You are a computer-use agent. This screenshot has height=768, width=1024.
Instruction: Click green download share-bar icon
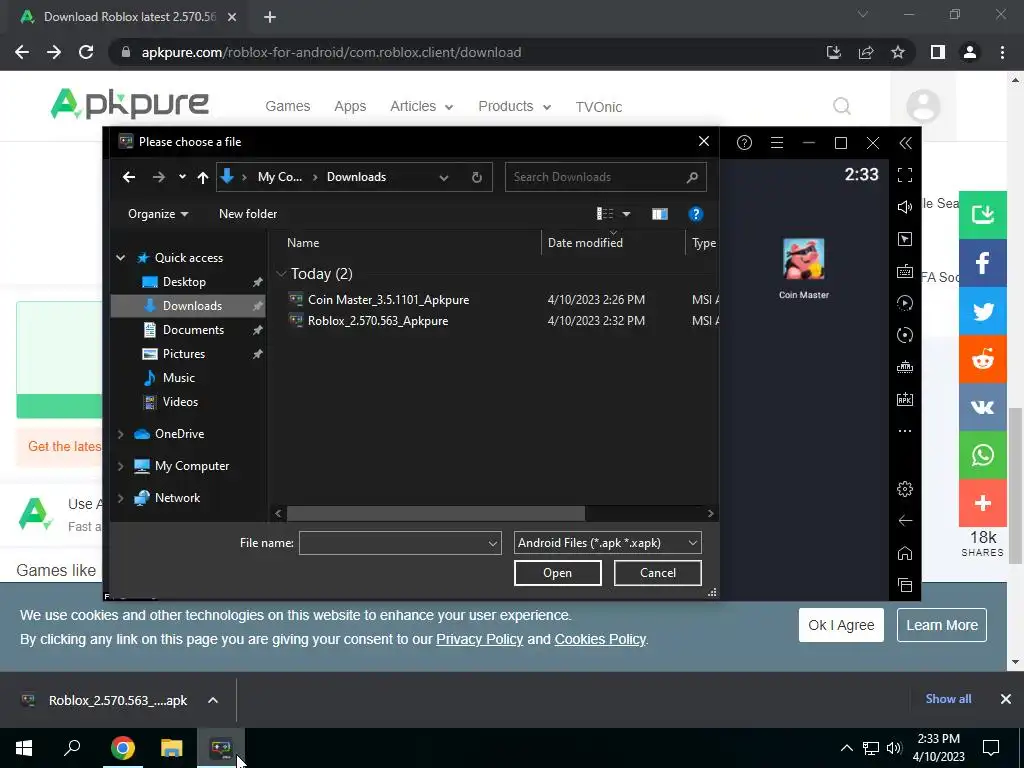(982, 215)
